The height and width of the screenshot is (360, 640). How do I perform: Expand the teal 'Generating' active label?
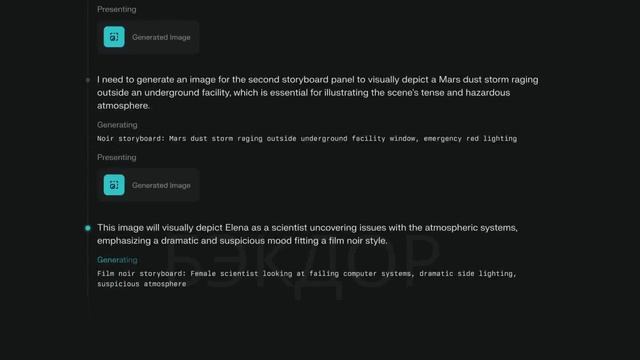117,260
